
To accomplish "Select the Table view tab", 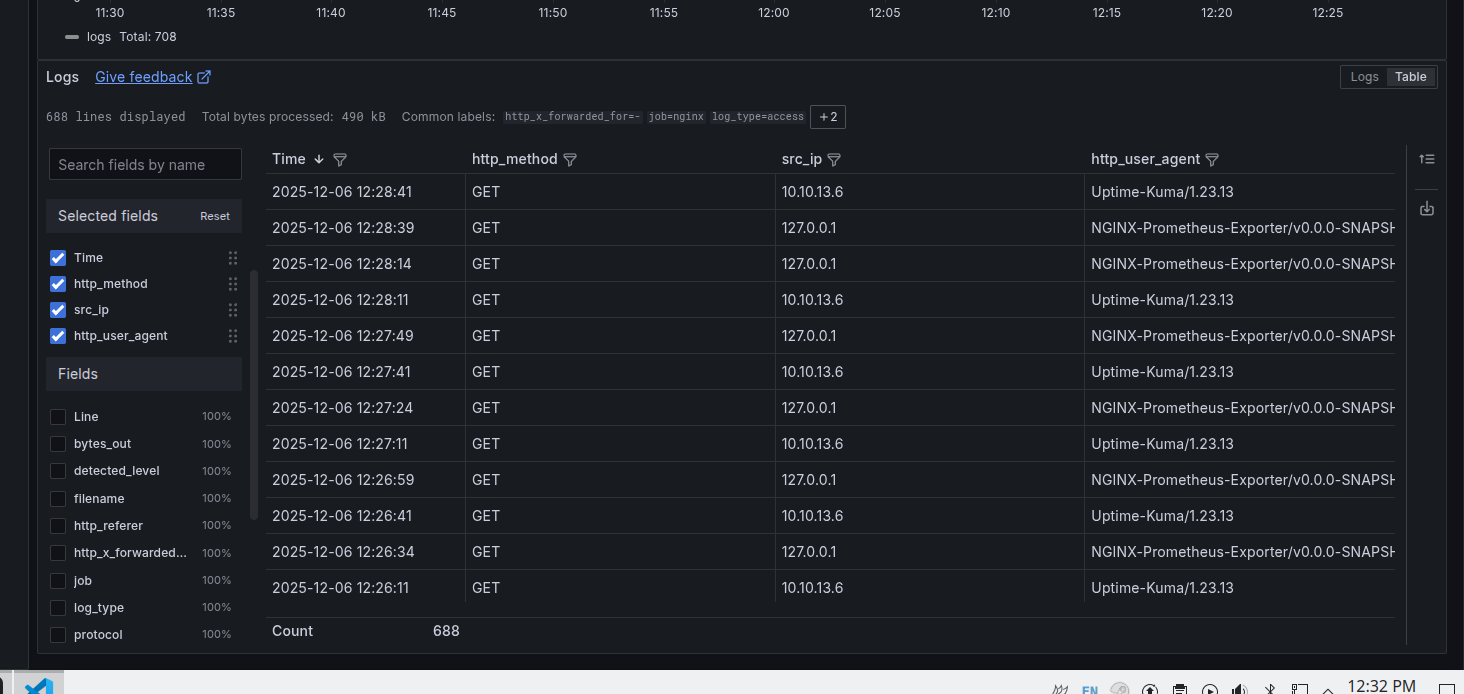I will [x=1410, y=77].
